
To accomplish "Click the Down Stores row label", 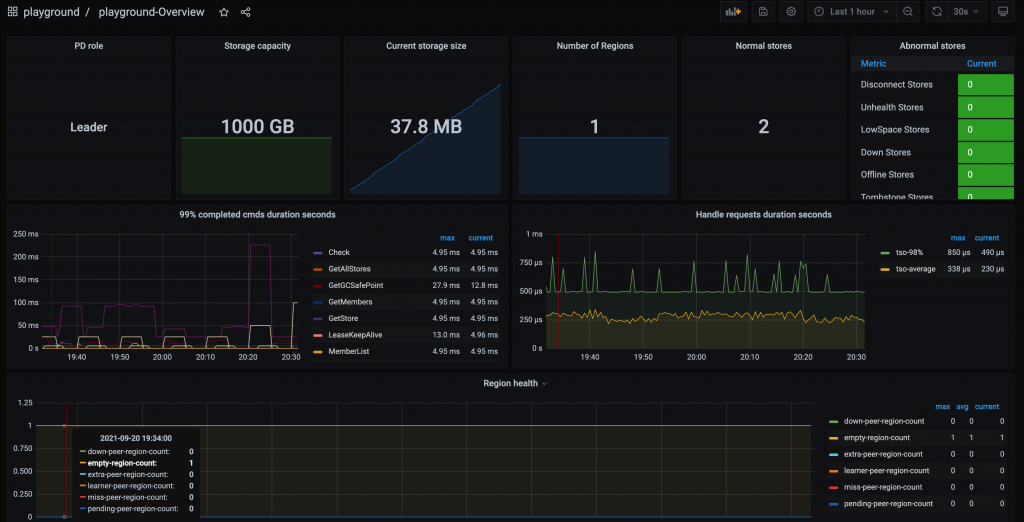I will click(886, 152).
